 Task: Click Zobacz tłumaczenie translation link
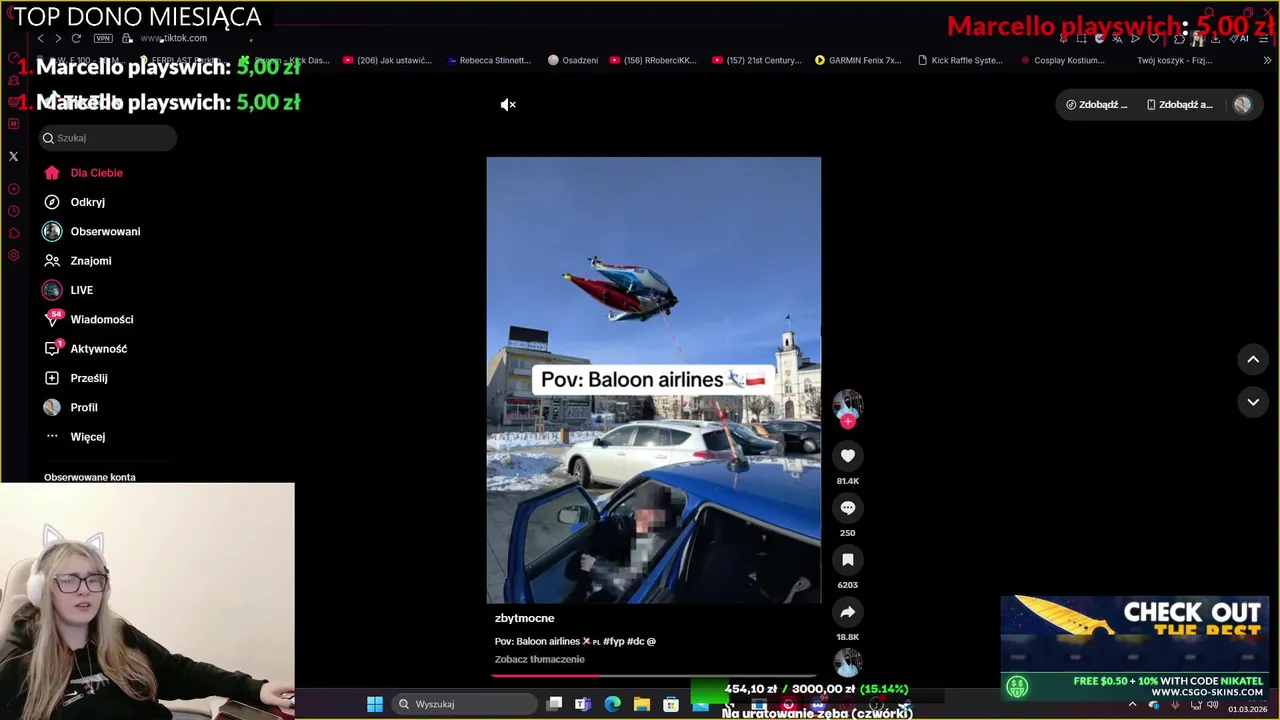click(539, 659)
